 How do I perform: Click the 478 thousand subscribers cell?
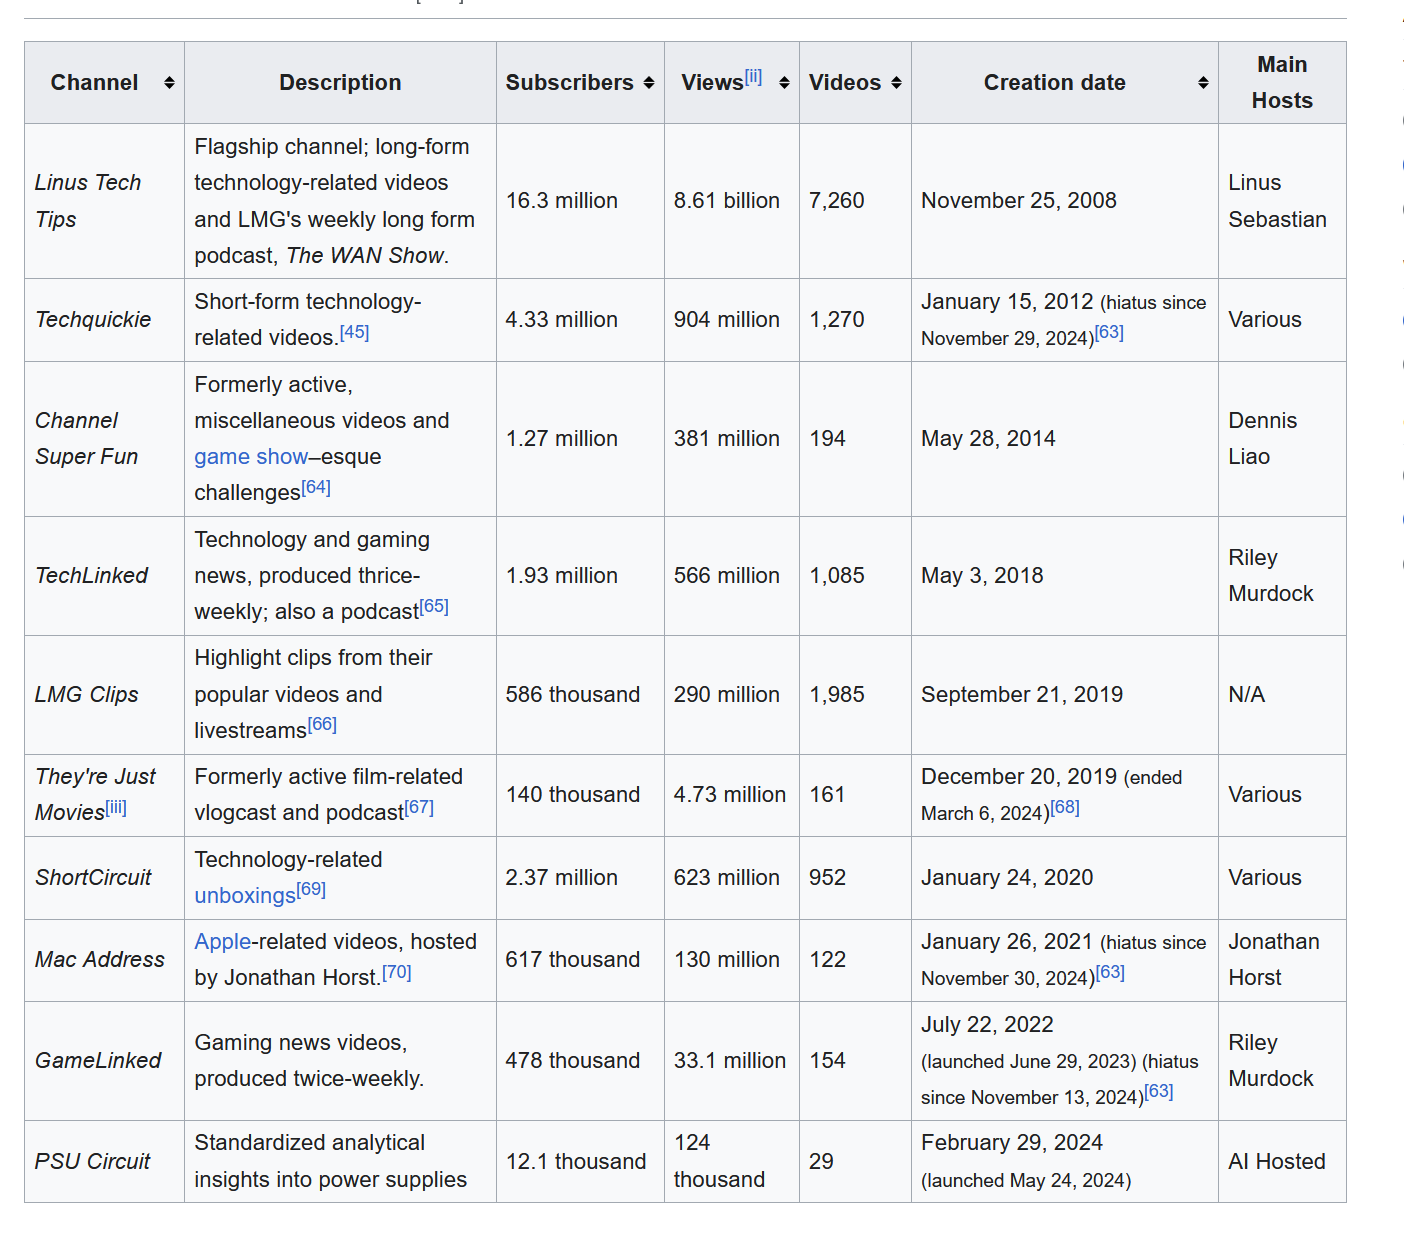coord(580,1061)
